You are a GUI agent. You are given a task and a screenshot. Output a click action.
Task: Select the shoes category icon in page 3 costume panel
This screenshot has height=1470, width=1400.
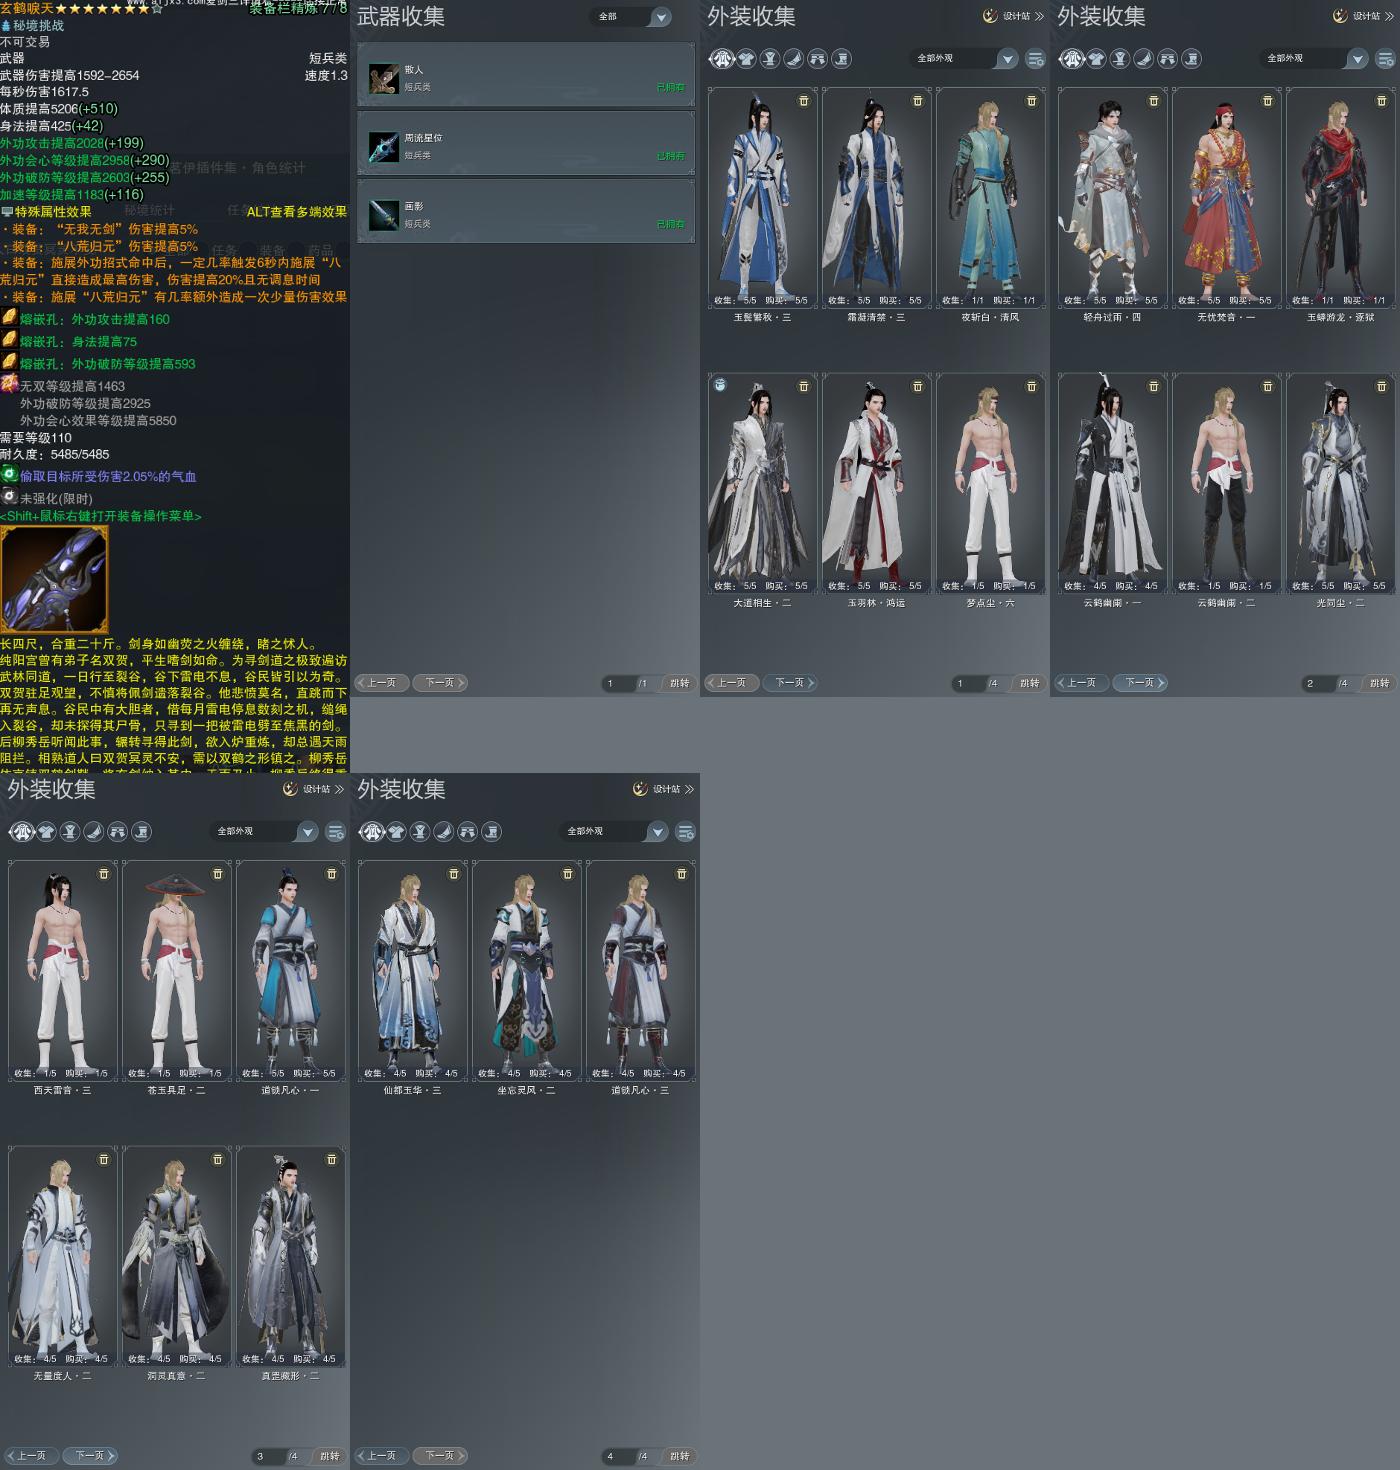(142, 832)
